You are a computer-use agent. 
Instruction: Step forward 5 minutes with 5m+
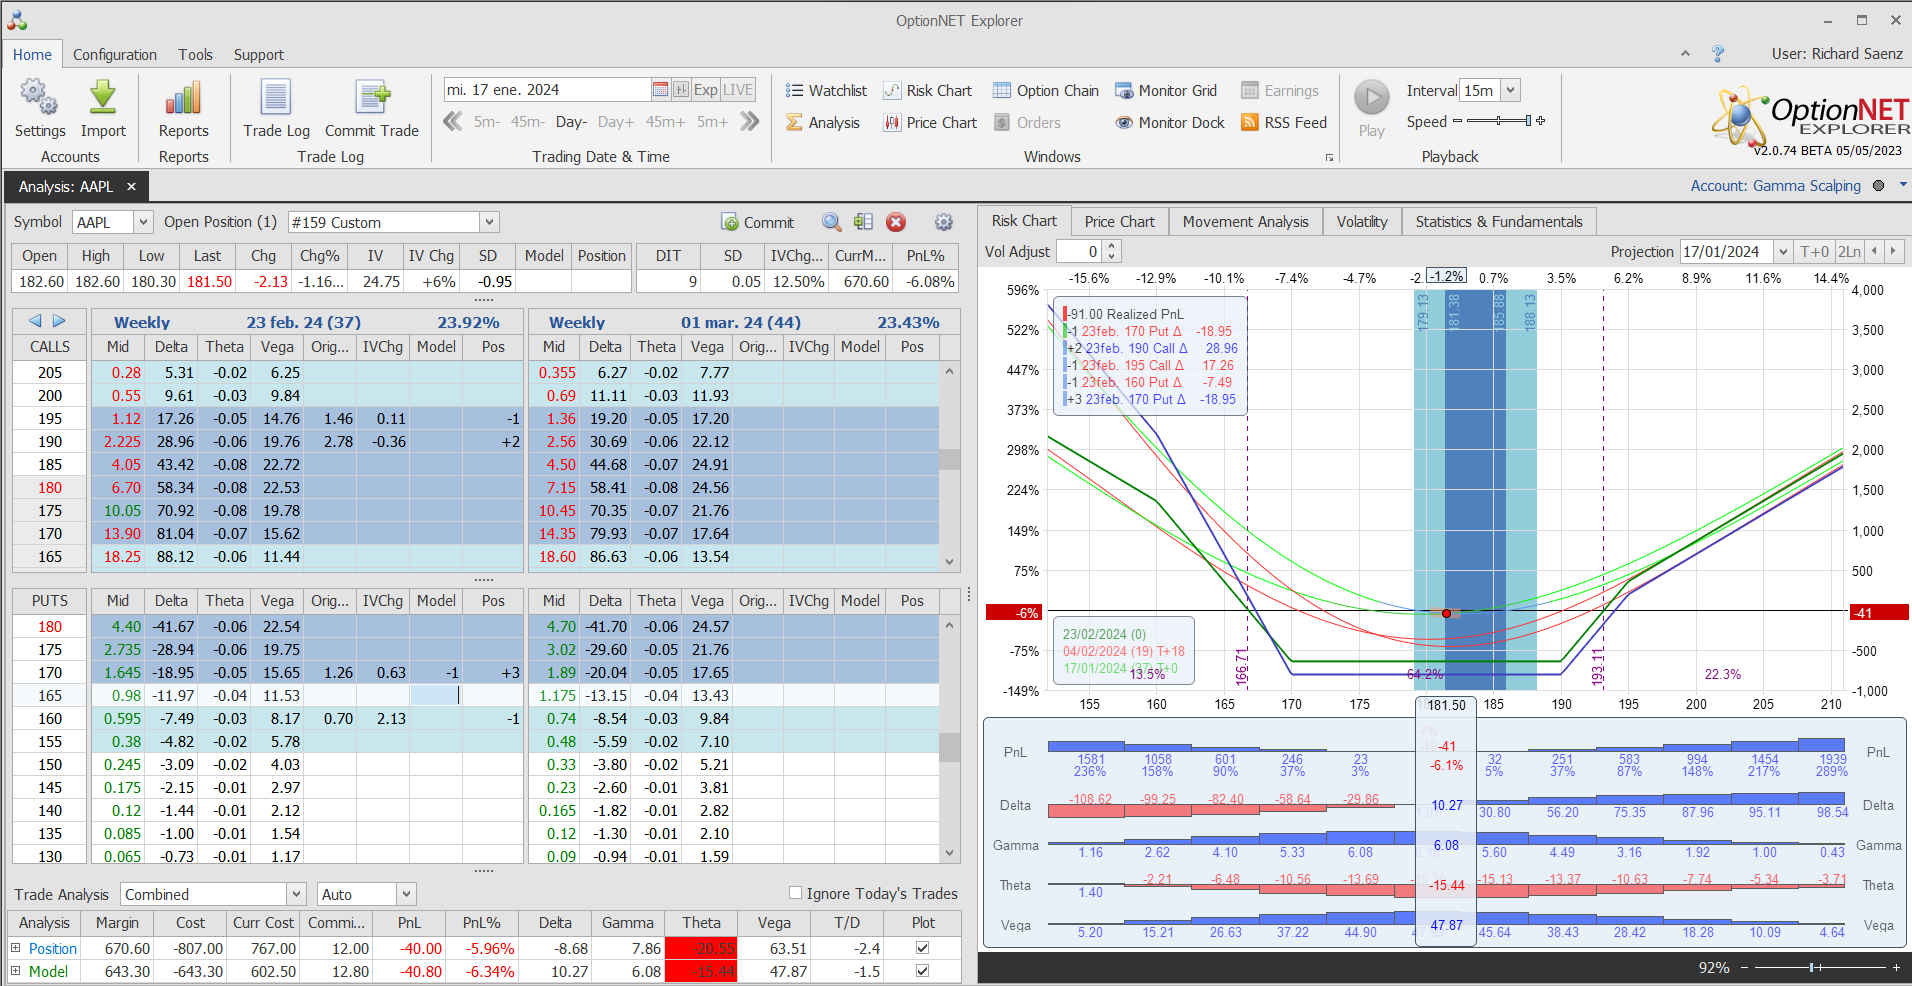(712, 122)
